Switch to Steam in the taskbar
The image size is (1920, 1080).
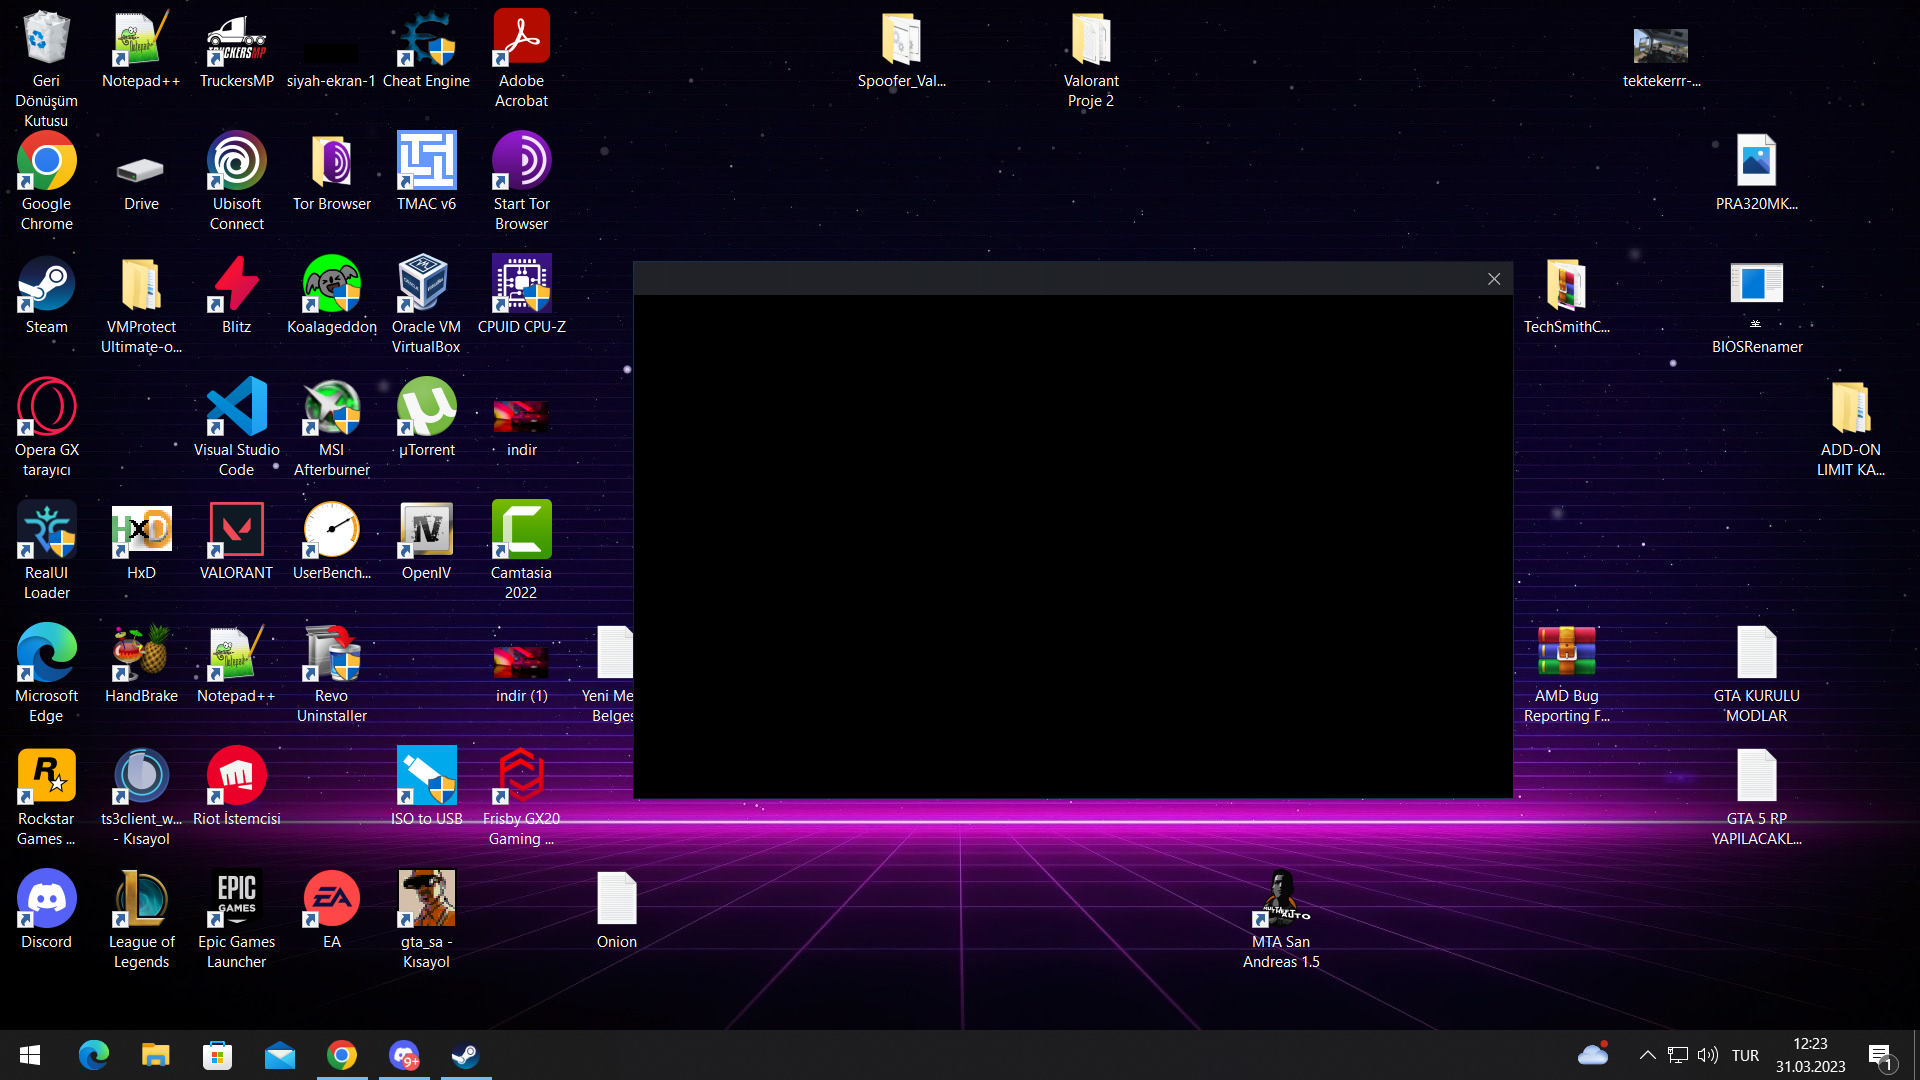[x=465, y=1055]
